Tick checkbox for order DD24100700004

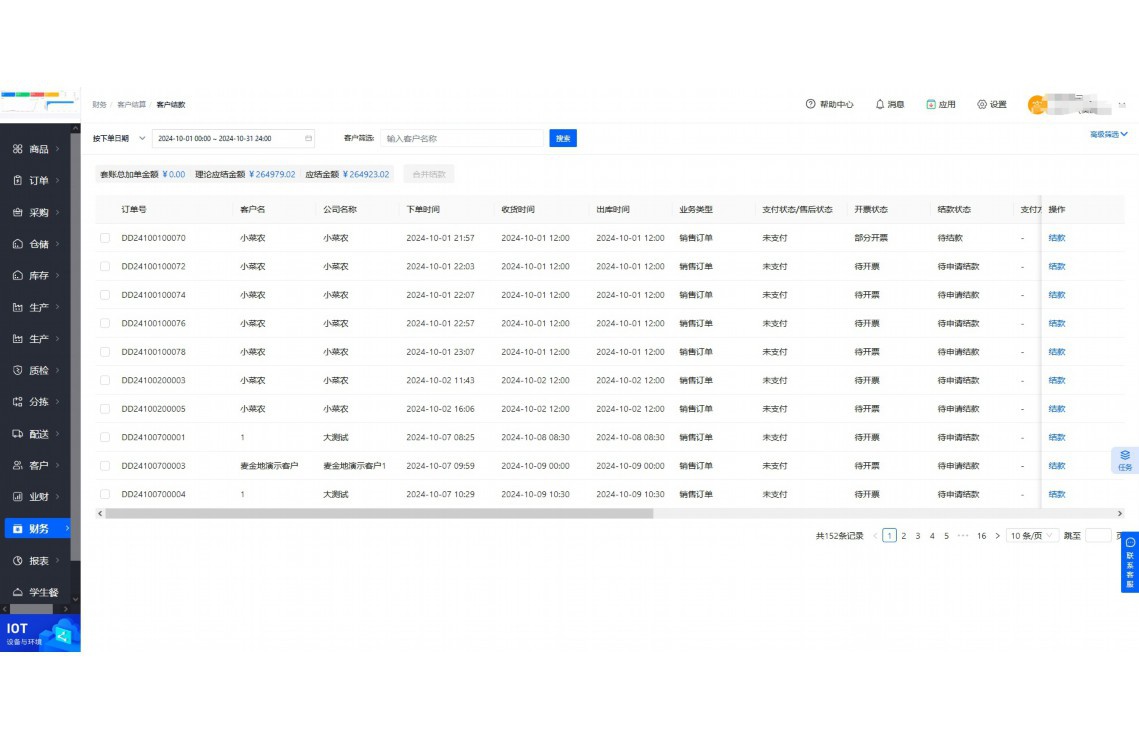pos(105,495)
